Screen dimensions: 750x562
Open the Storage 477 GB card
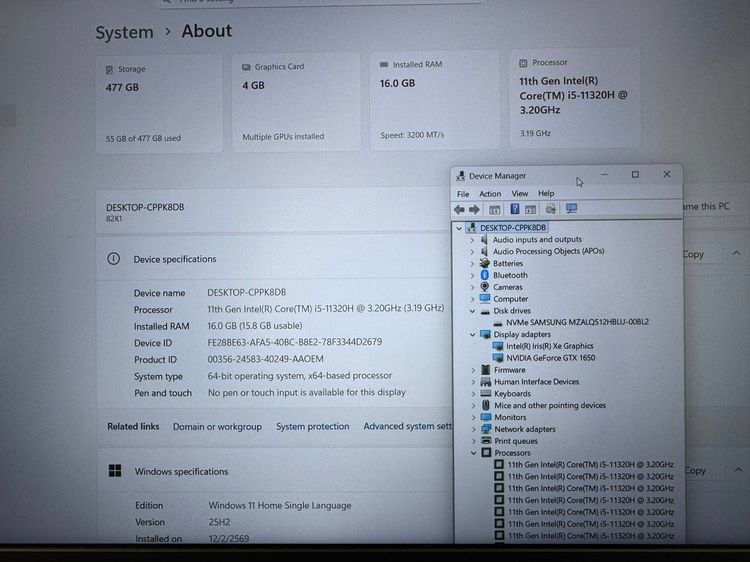click(159, 104)
